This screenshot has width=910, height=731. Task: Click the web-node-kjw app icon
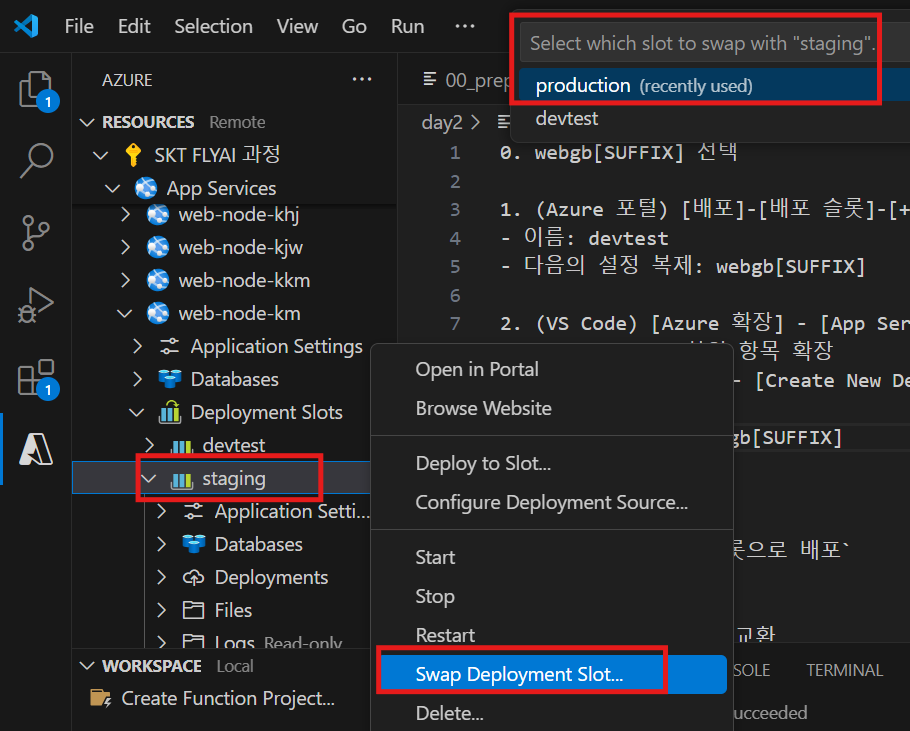158,247
